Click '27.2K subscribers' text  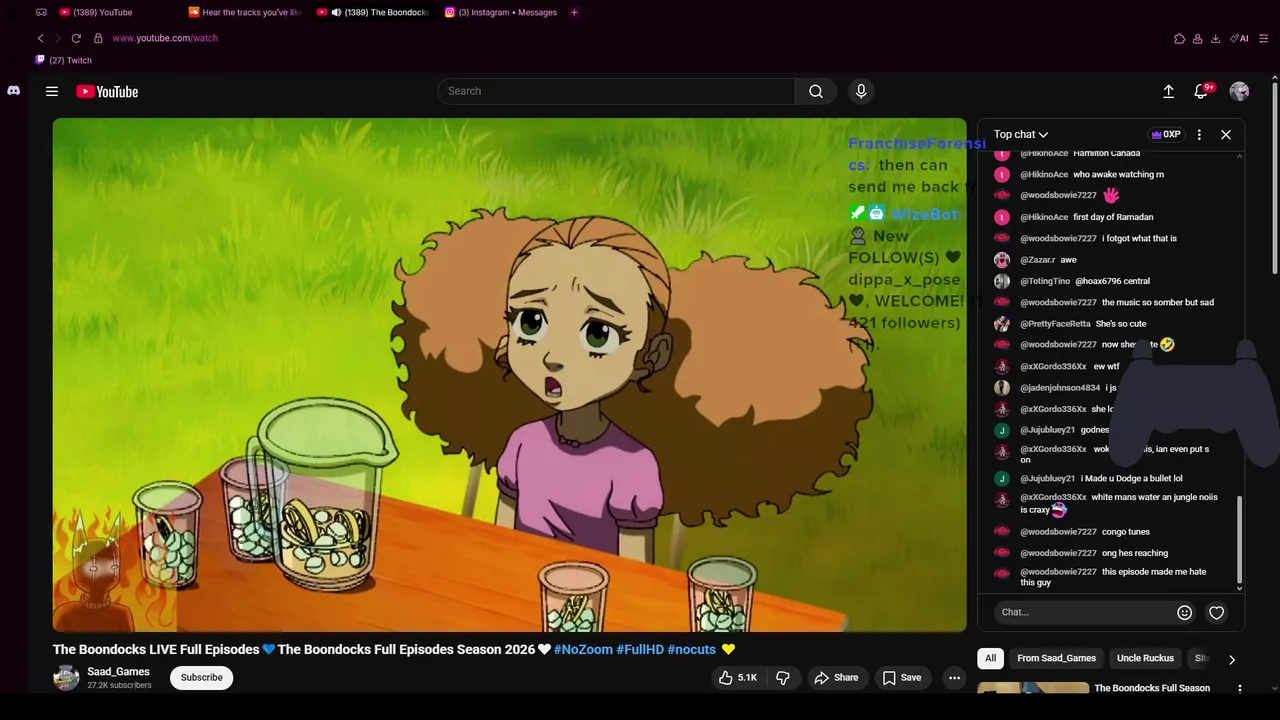[x=119, y=686]
